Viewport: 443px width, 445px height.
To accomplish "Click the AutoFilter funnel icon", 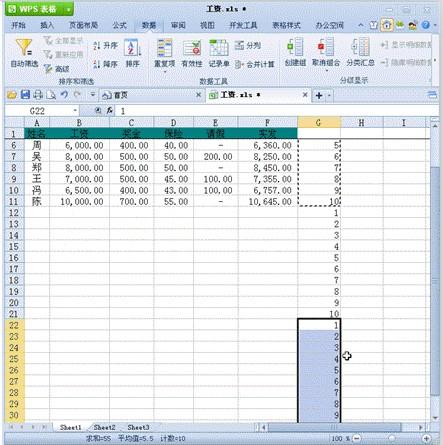I will [x=24, y=48].
